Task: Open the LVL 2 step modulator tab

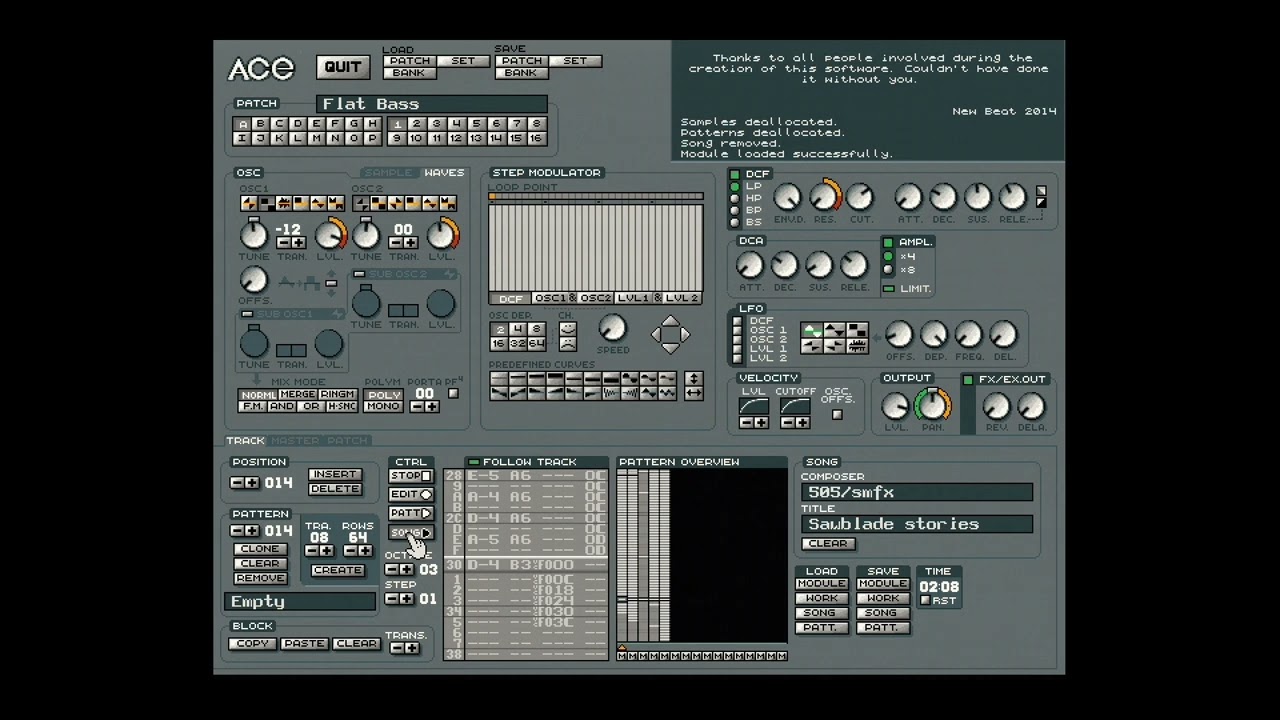Action: tap(681, 298)
